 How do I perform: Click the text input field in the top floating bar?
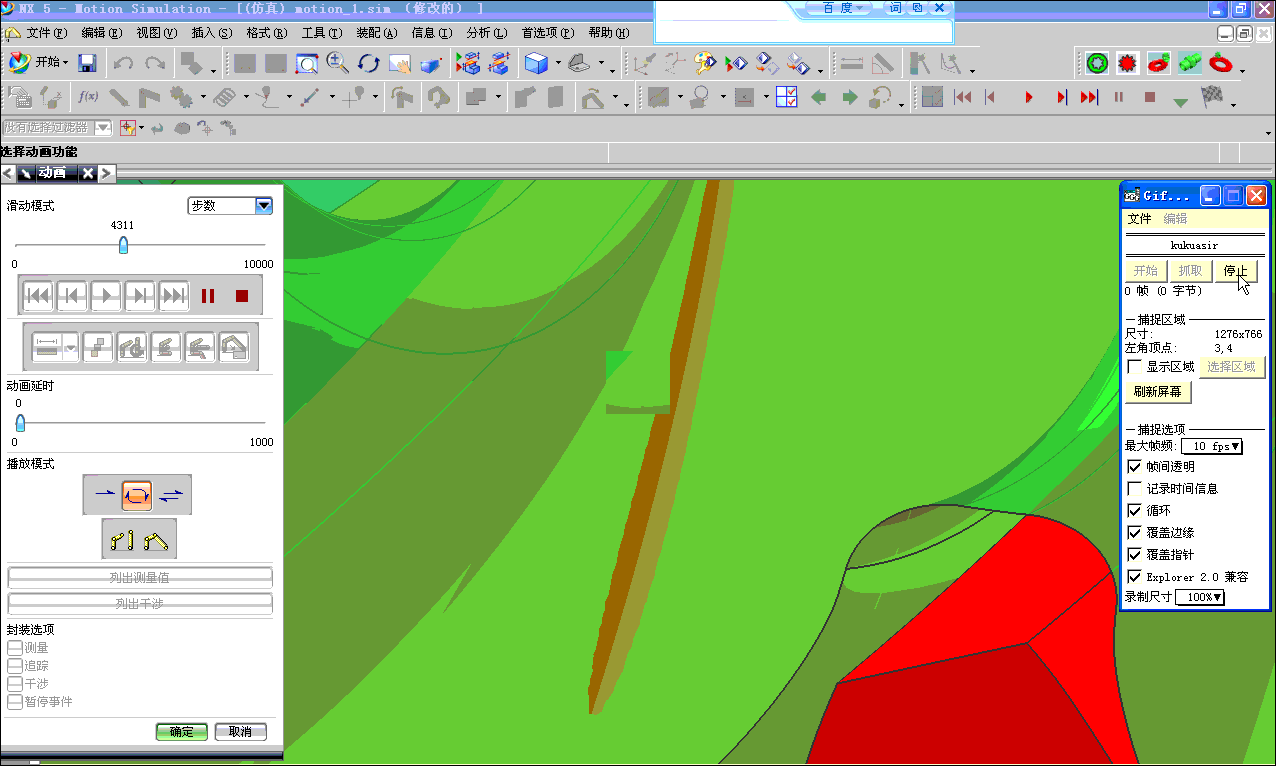[805, 30]
